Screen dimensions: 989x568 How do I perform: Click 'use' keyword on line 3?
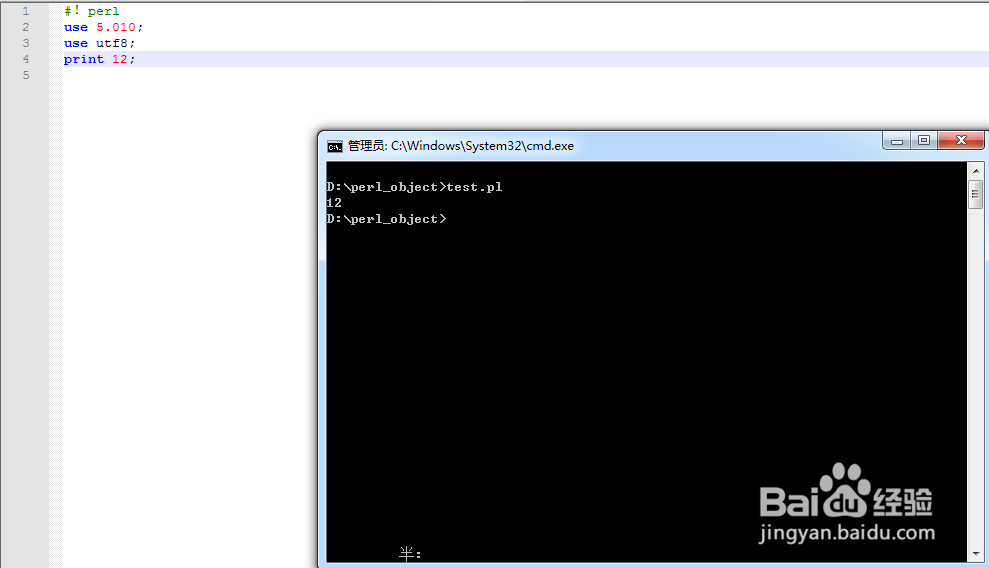pos(76,43)
